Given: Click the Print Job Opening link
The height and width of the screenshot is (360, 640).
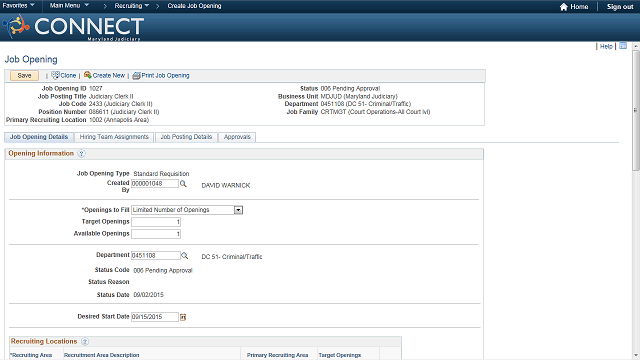Looking at the screenshot, I should (x=165, y=76).
